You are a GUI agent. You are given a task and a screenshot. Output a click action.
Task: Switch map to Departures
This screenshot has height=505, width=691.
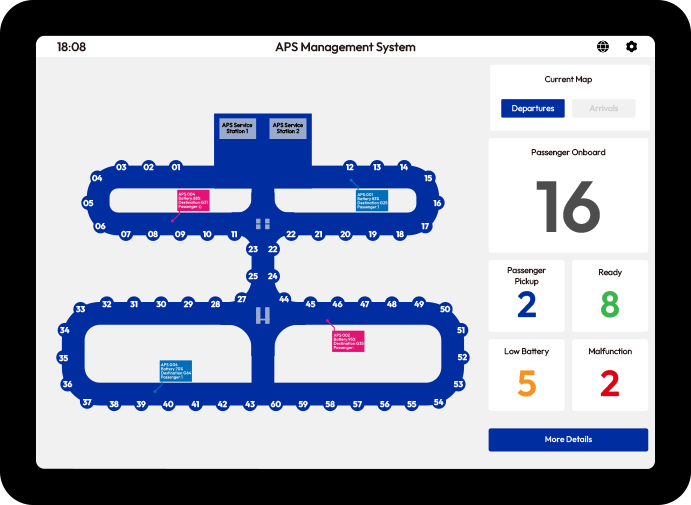click(x=533, y=108)
